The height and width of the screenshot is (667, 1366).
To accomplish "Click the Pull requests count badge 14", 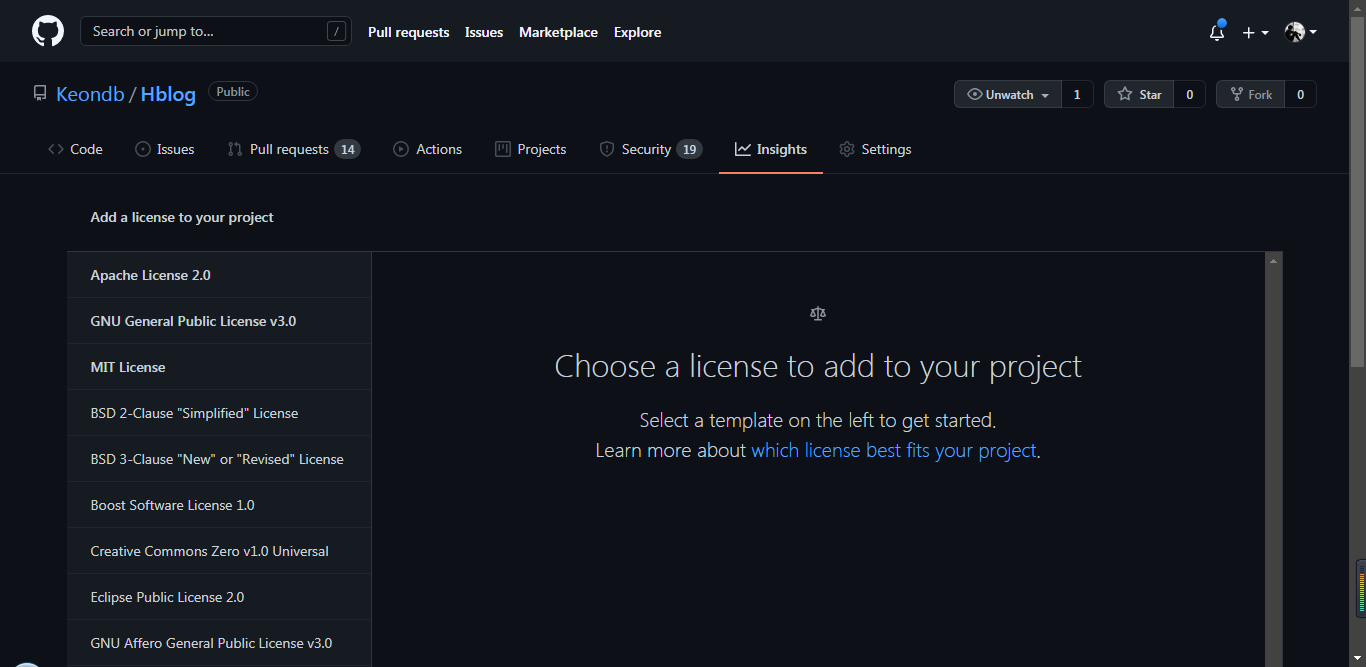I will [x=347, y=149].
